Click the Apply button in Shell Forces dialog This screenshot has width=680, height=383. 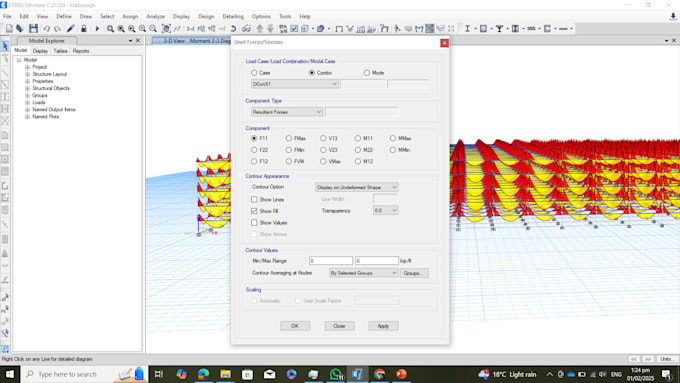pos(383,326)
